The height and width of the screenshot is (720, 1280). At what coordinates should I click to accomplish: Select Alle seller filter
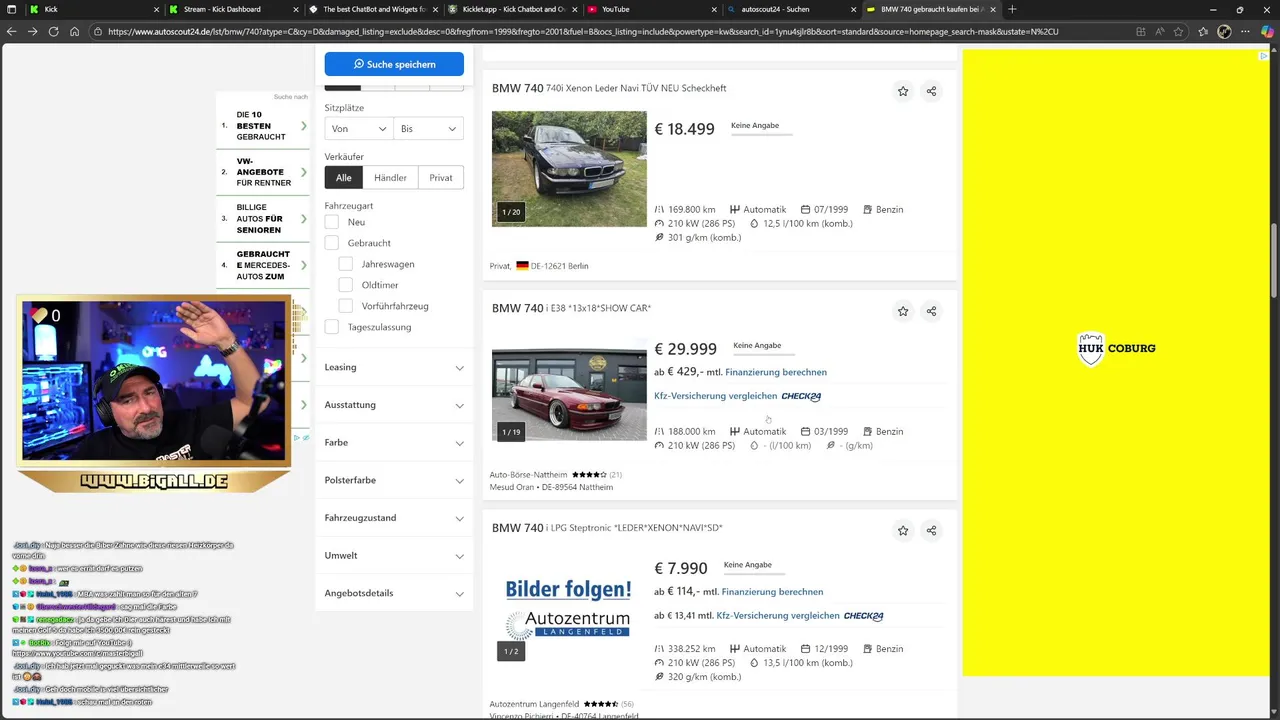tap(344, 178)
